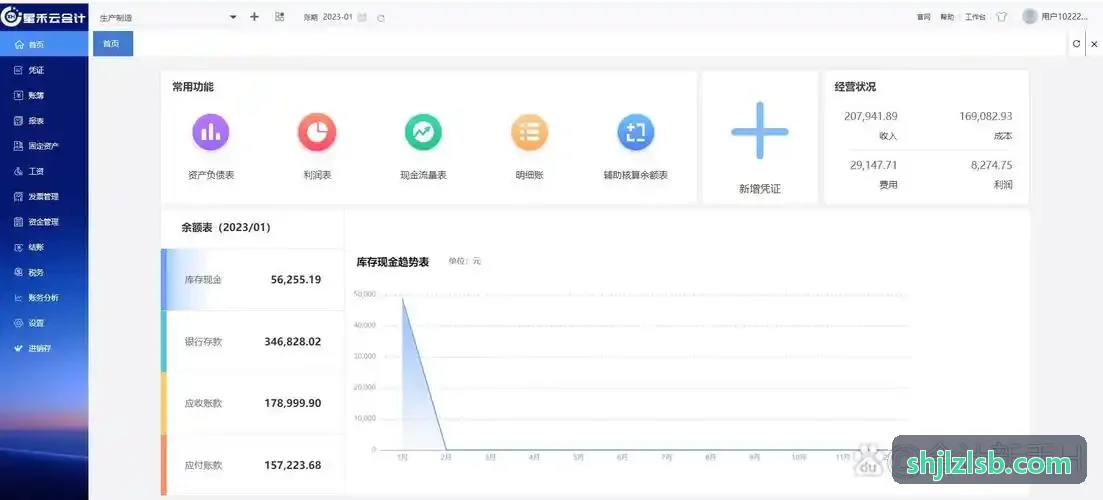
Task: Open 结账 in the sidebar
Action: pyautogui.click(x=44, y=248)
